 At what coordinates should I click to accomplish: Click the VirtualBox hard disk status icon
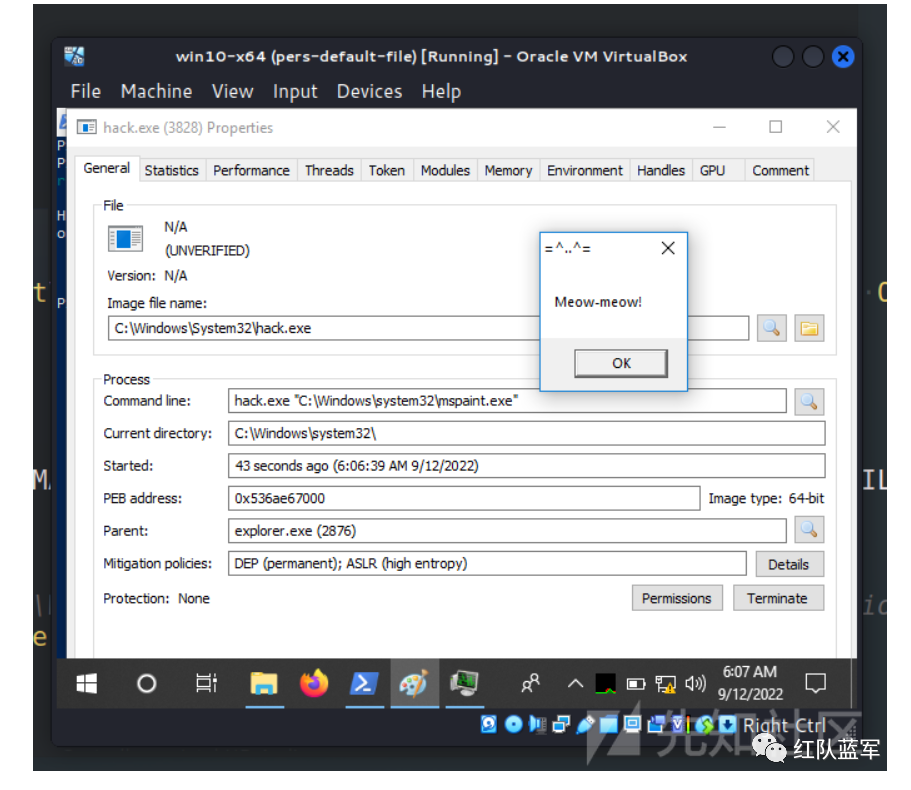(x=489, y=724)
